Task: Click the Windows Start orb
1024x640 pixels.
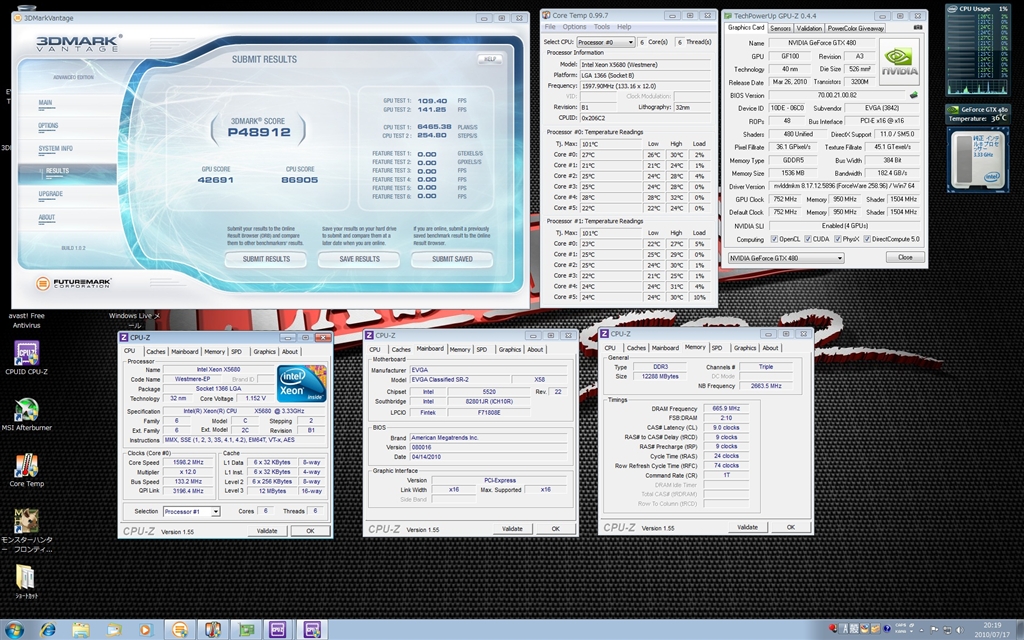Action: pyautogui.click(x=14, y=629)
